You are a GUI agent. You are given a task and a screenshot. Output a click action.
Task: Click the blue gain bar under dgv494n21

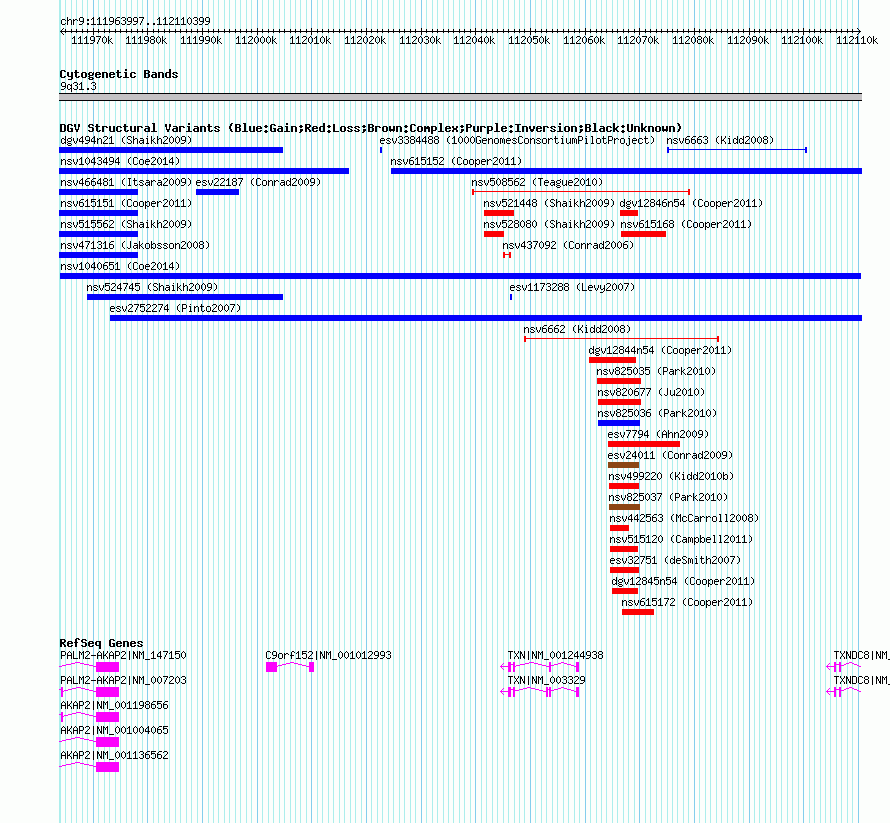click(x=171, y=150)
